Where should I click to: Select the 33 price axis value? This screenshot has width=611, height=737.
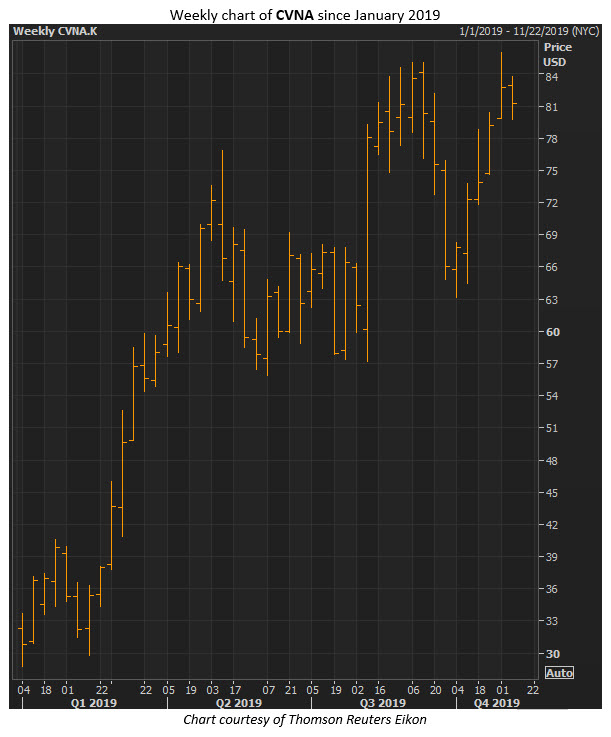point(551,621)
